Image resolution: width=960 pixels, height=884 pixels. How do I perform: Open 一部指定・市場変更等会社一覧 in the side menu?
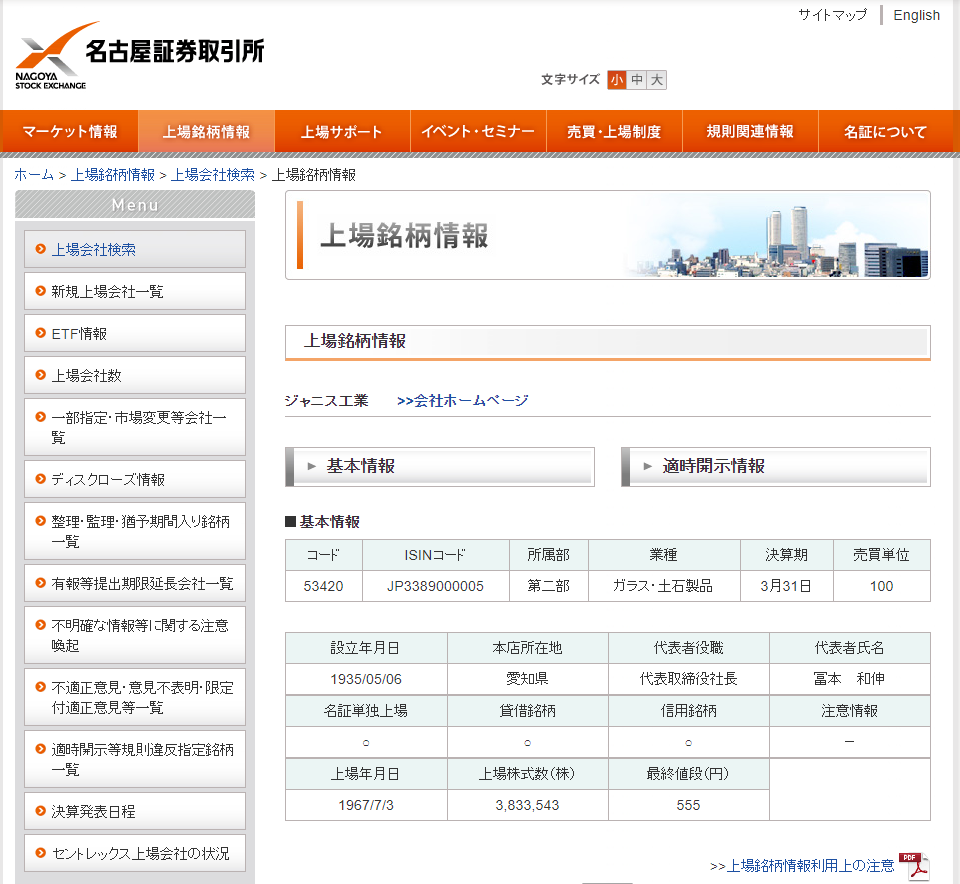pyautogui.click(x=135, y=427)
